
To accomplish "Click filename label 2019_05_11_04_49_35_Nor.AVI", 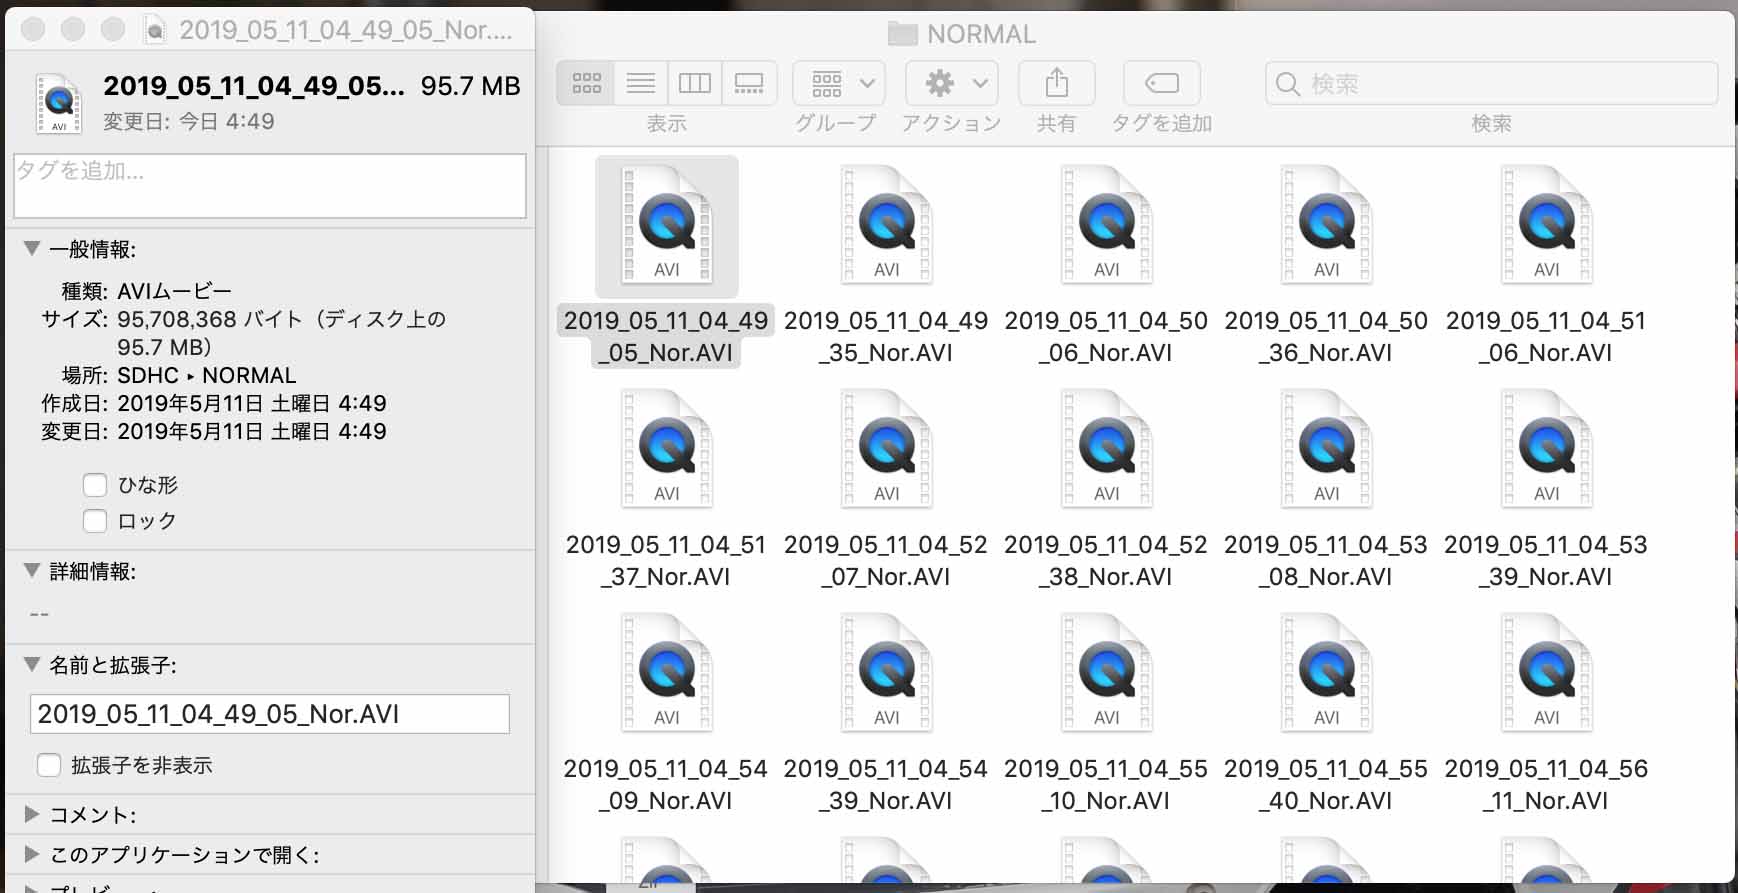I will tap(886, 337).
